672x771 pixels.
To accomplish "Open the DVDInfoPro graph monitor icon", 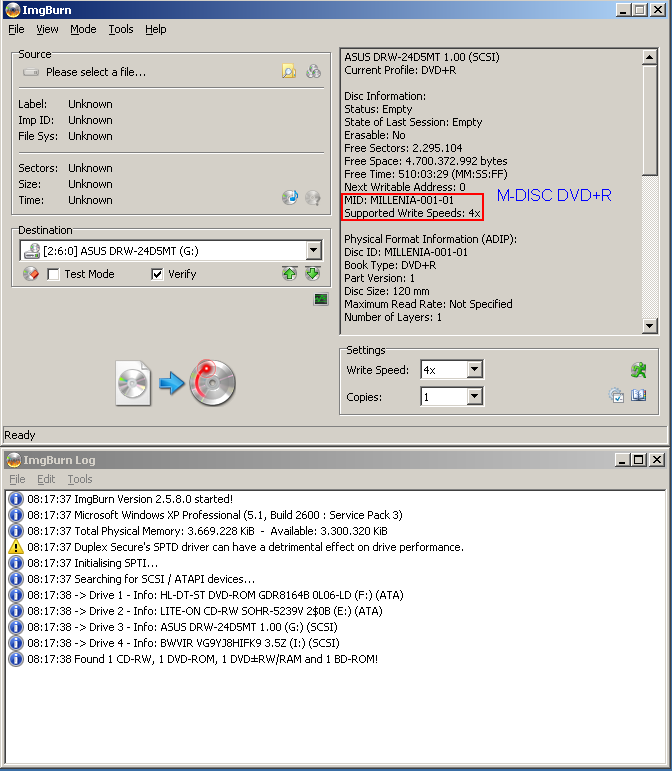I will click(x=321, y=299).
